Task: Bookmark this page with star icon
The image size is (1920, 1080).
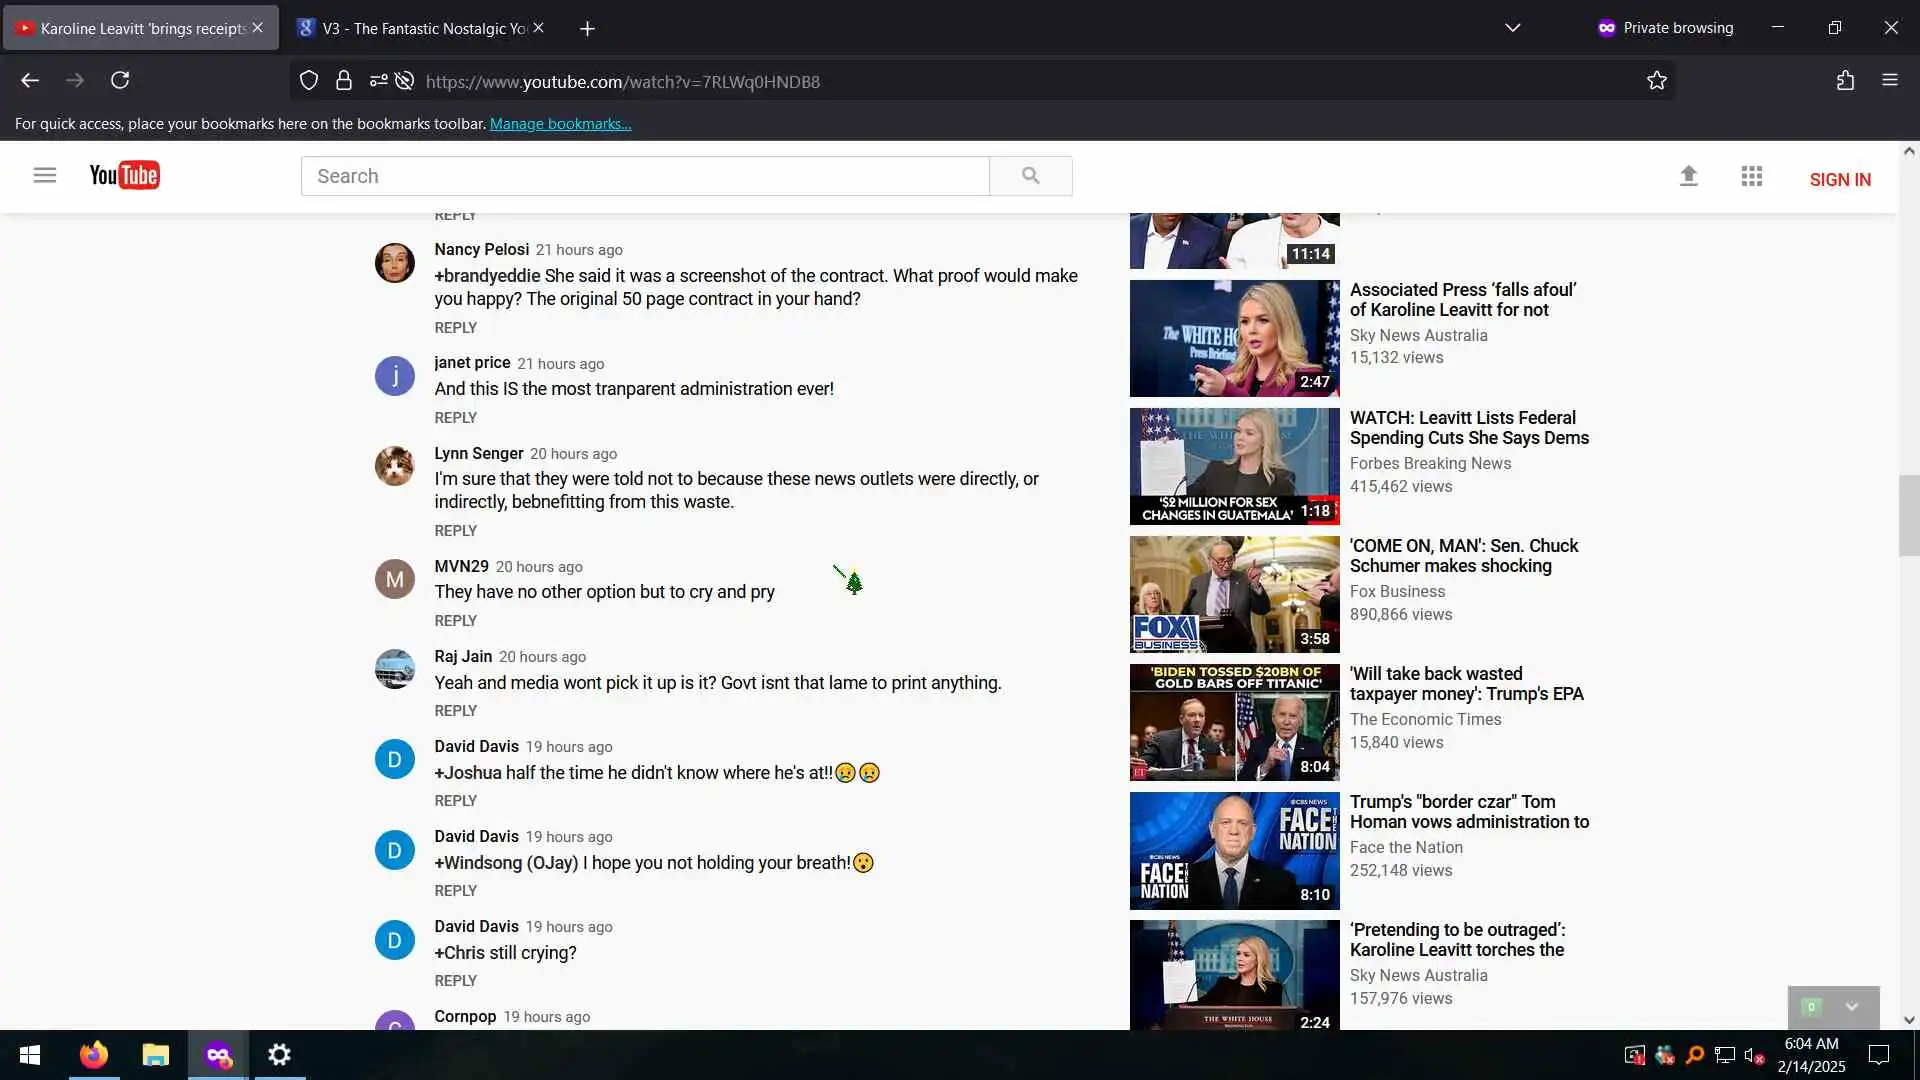Action: (1657, 81)
